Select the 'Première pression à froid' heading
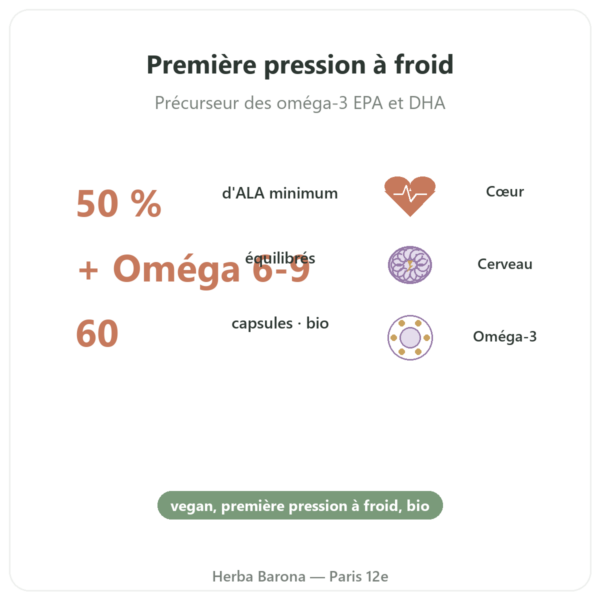Image resolution: width=600 pixels, height=600 pixels. tap(300, 65)
